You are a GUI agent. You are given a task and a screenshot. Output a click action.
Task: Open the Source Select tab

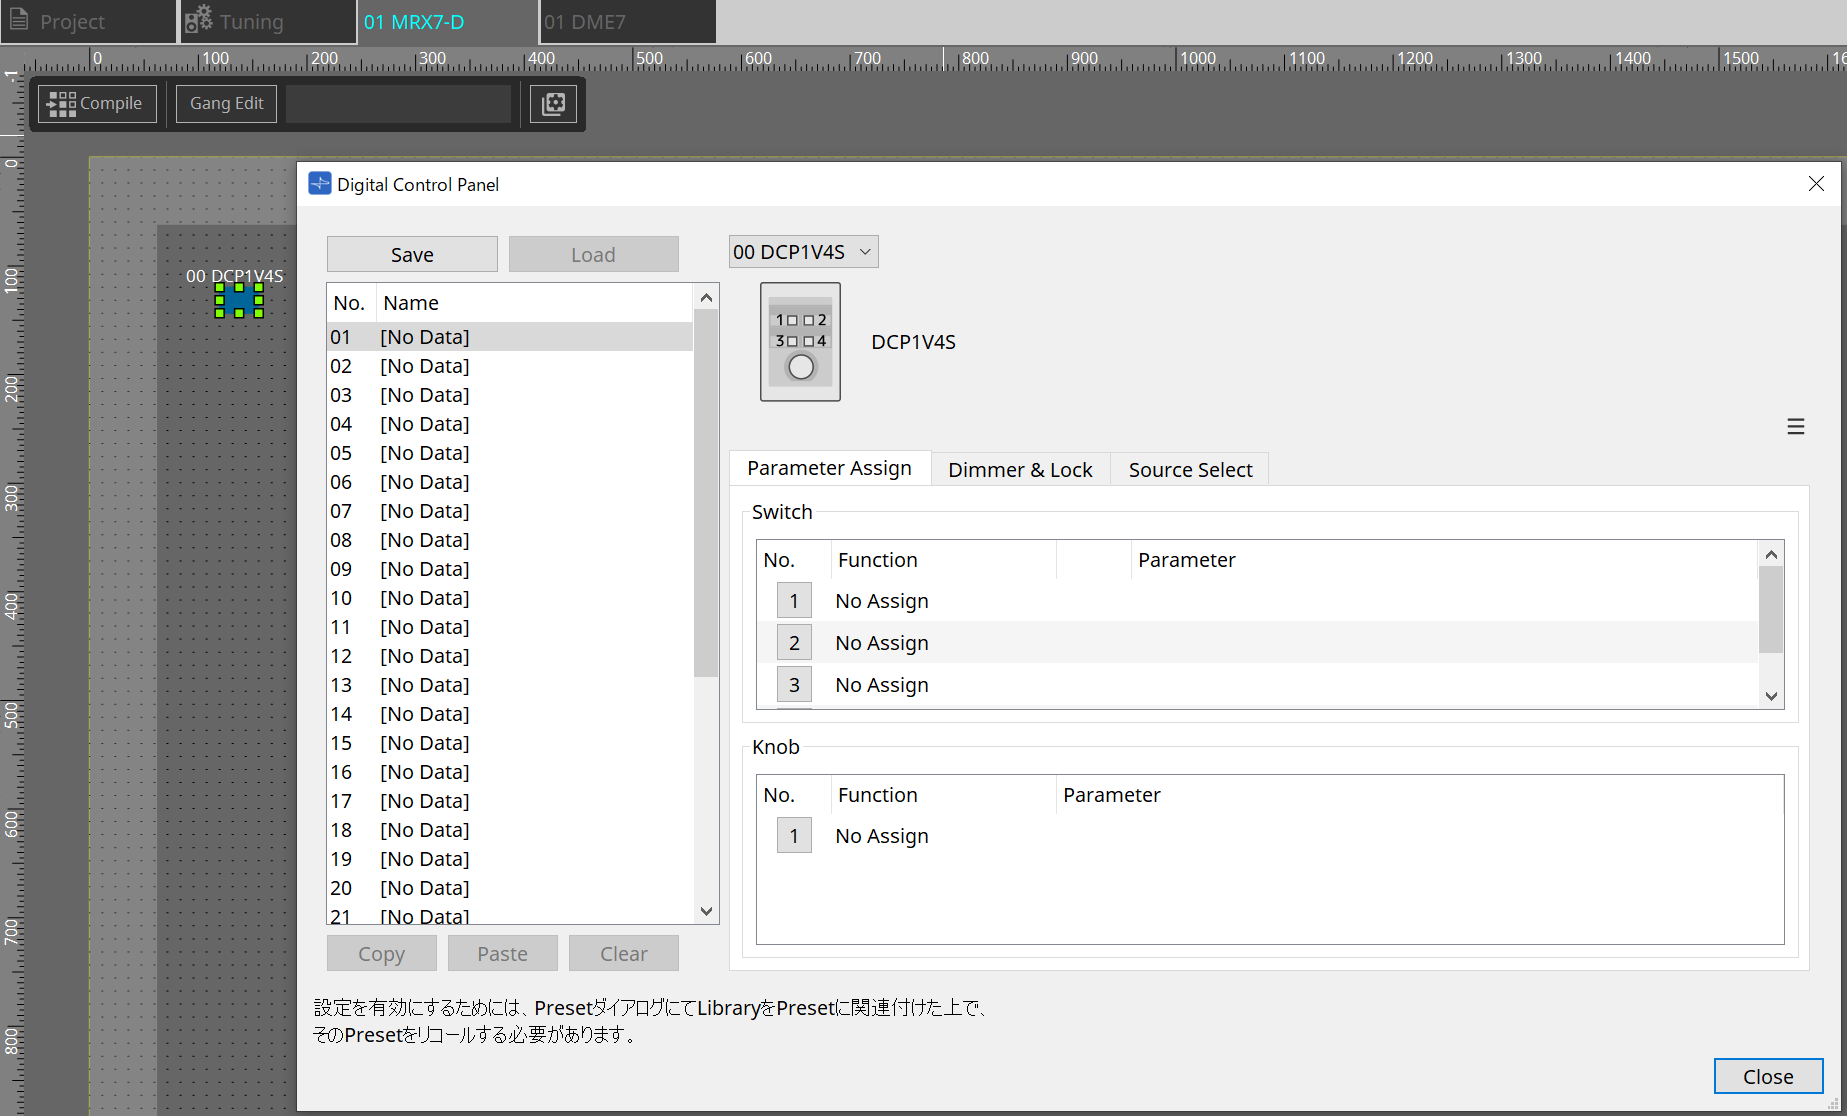(1189, 468)
